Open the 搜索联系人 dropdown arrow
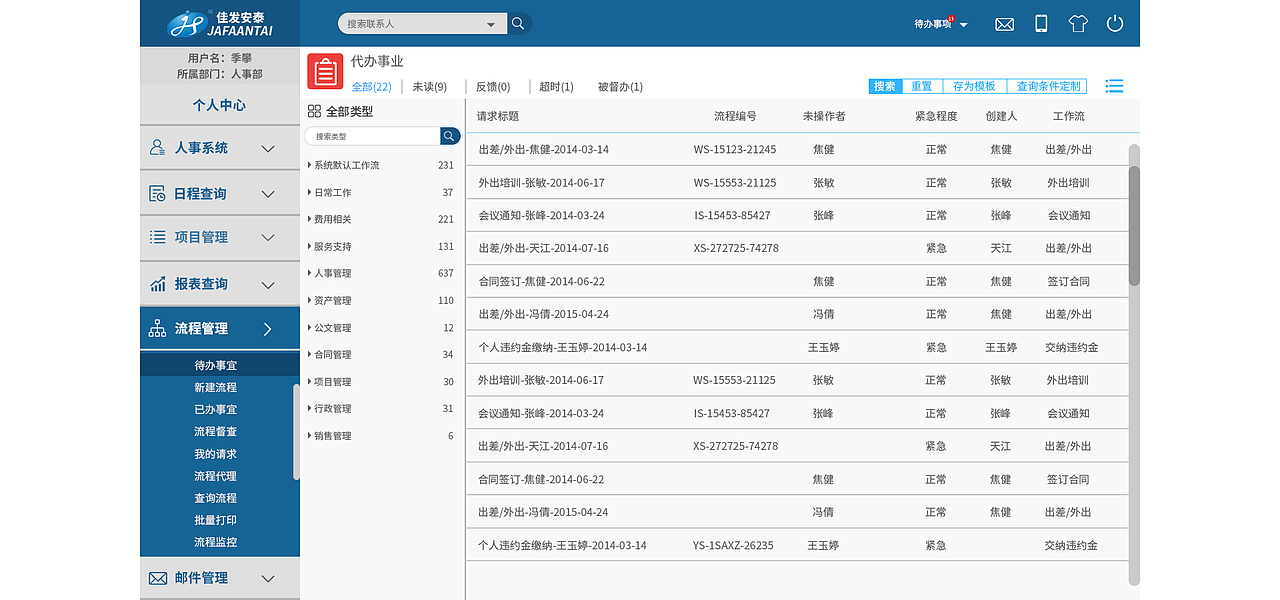Image resolution: width=1280 pixels, height=600 pixels. click(491, 22)
